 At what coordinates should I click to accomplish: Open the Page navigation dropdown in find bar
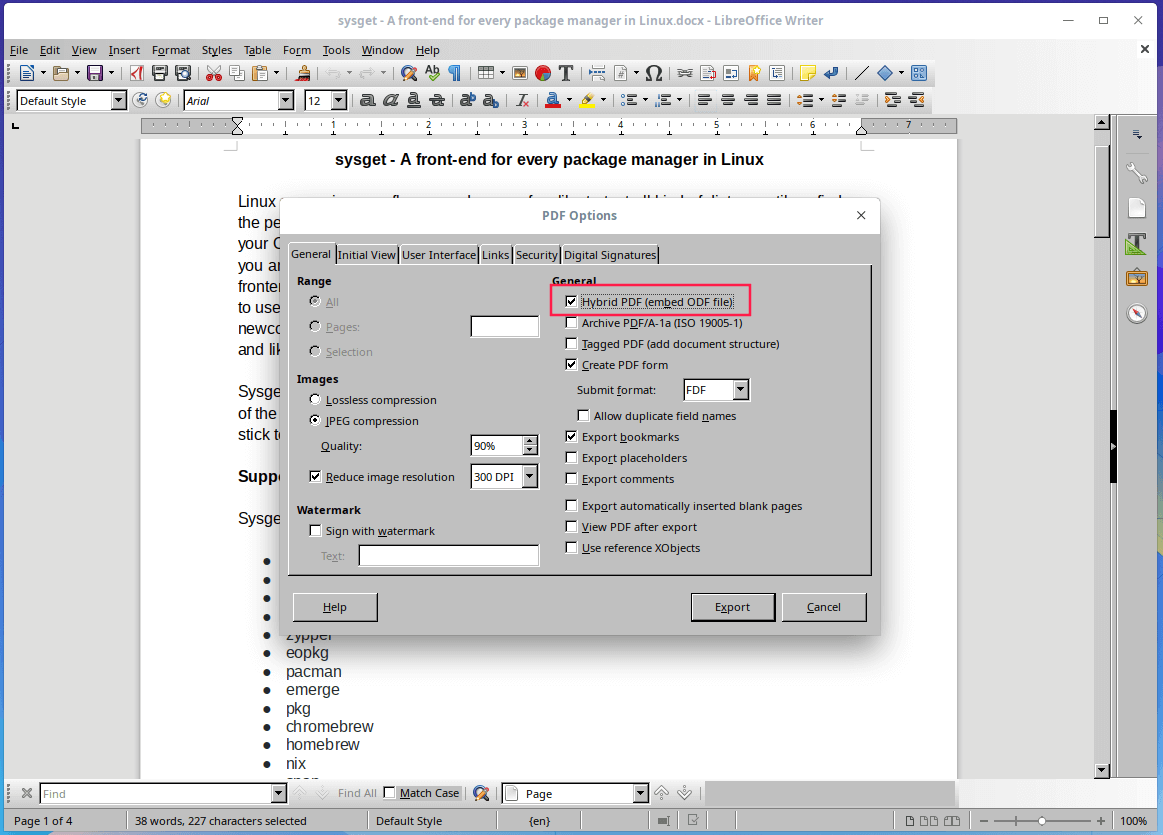641,793
